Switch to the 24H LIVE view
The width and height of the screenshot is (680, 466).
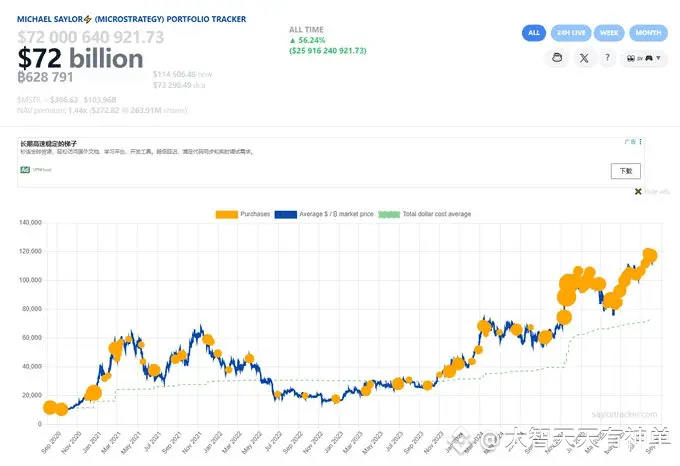(x=571, y=33)
